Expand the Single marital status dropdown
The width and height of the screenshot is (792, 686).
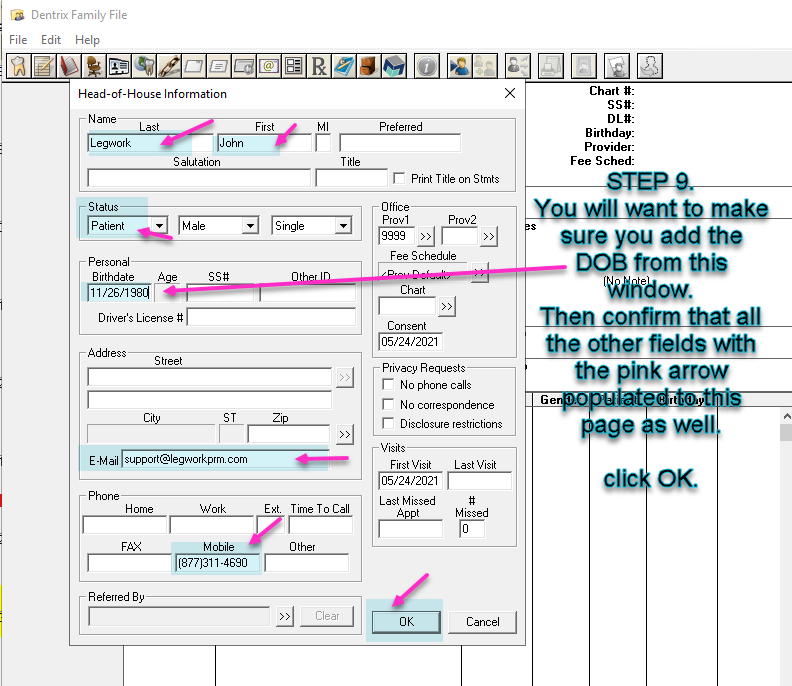[343, 226]
